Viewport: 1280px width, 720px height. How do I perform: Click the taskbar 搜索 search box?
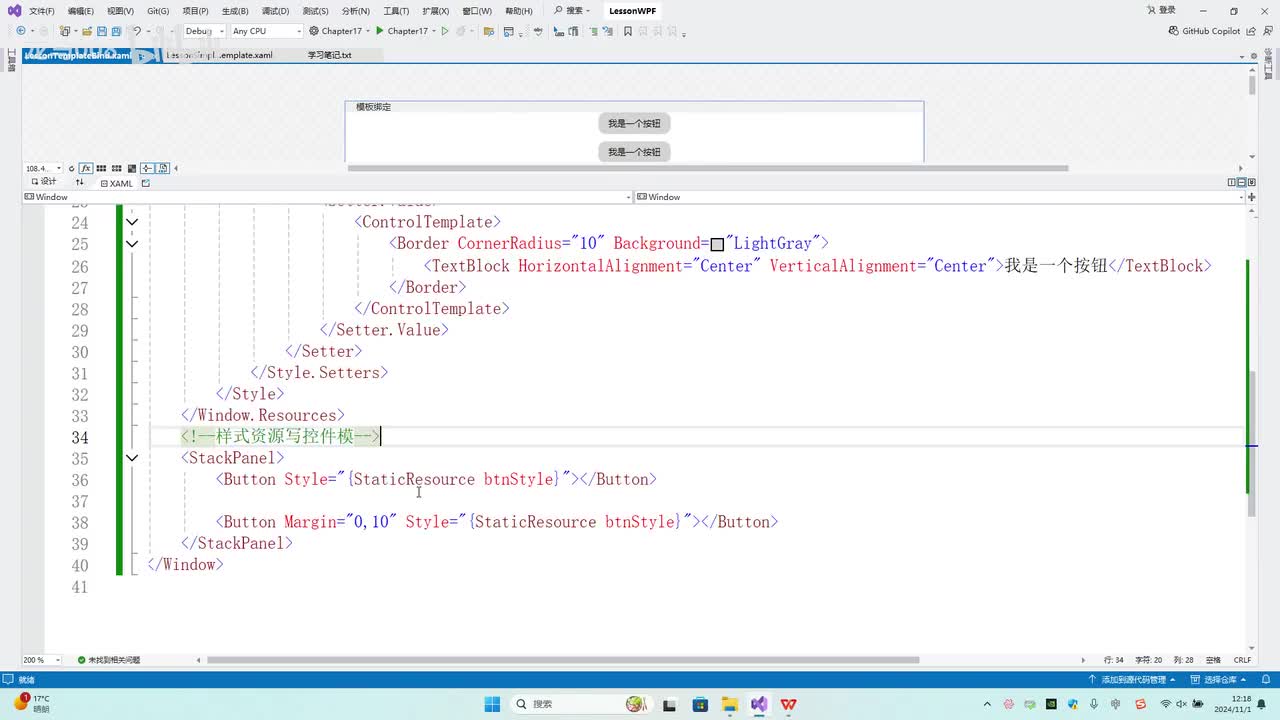point(580,704)
